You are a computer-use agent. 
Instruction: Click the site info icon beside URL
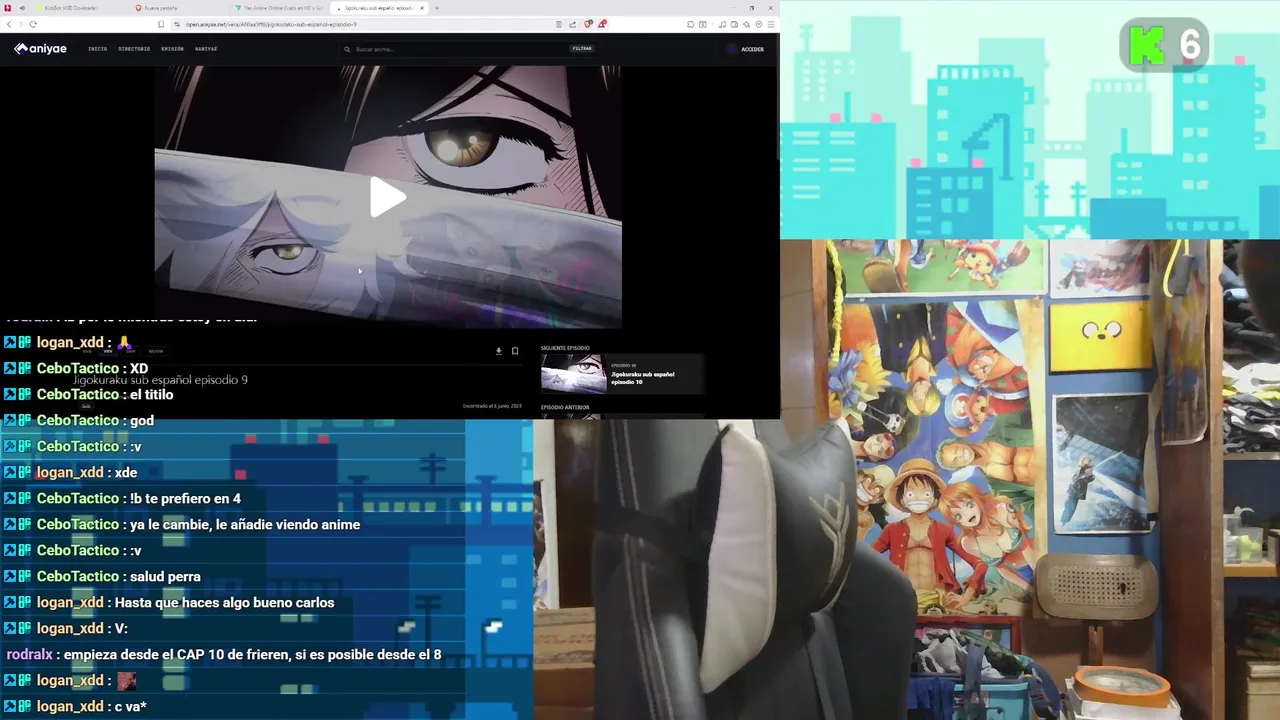tap(177, 24)
